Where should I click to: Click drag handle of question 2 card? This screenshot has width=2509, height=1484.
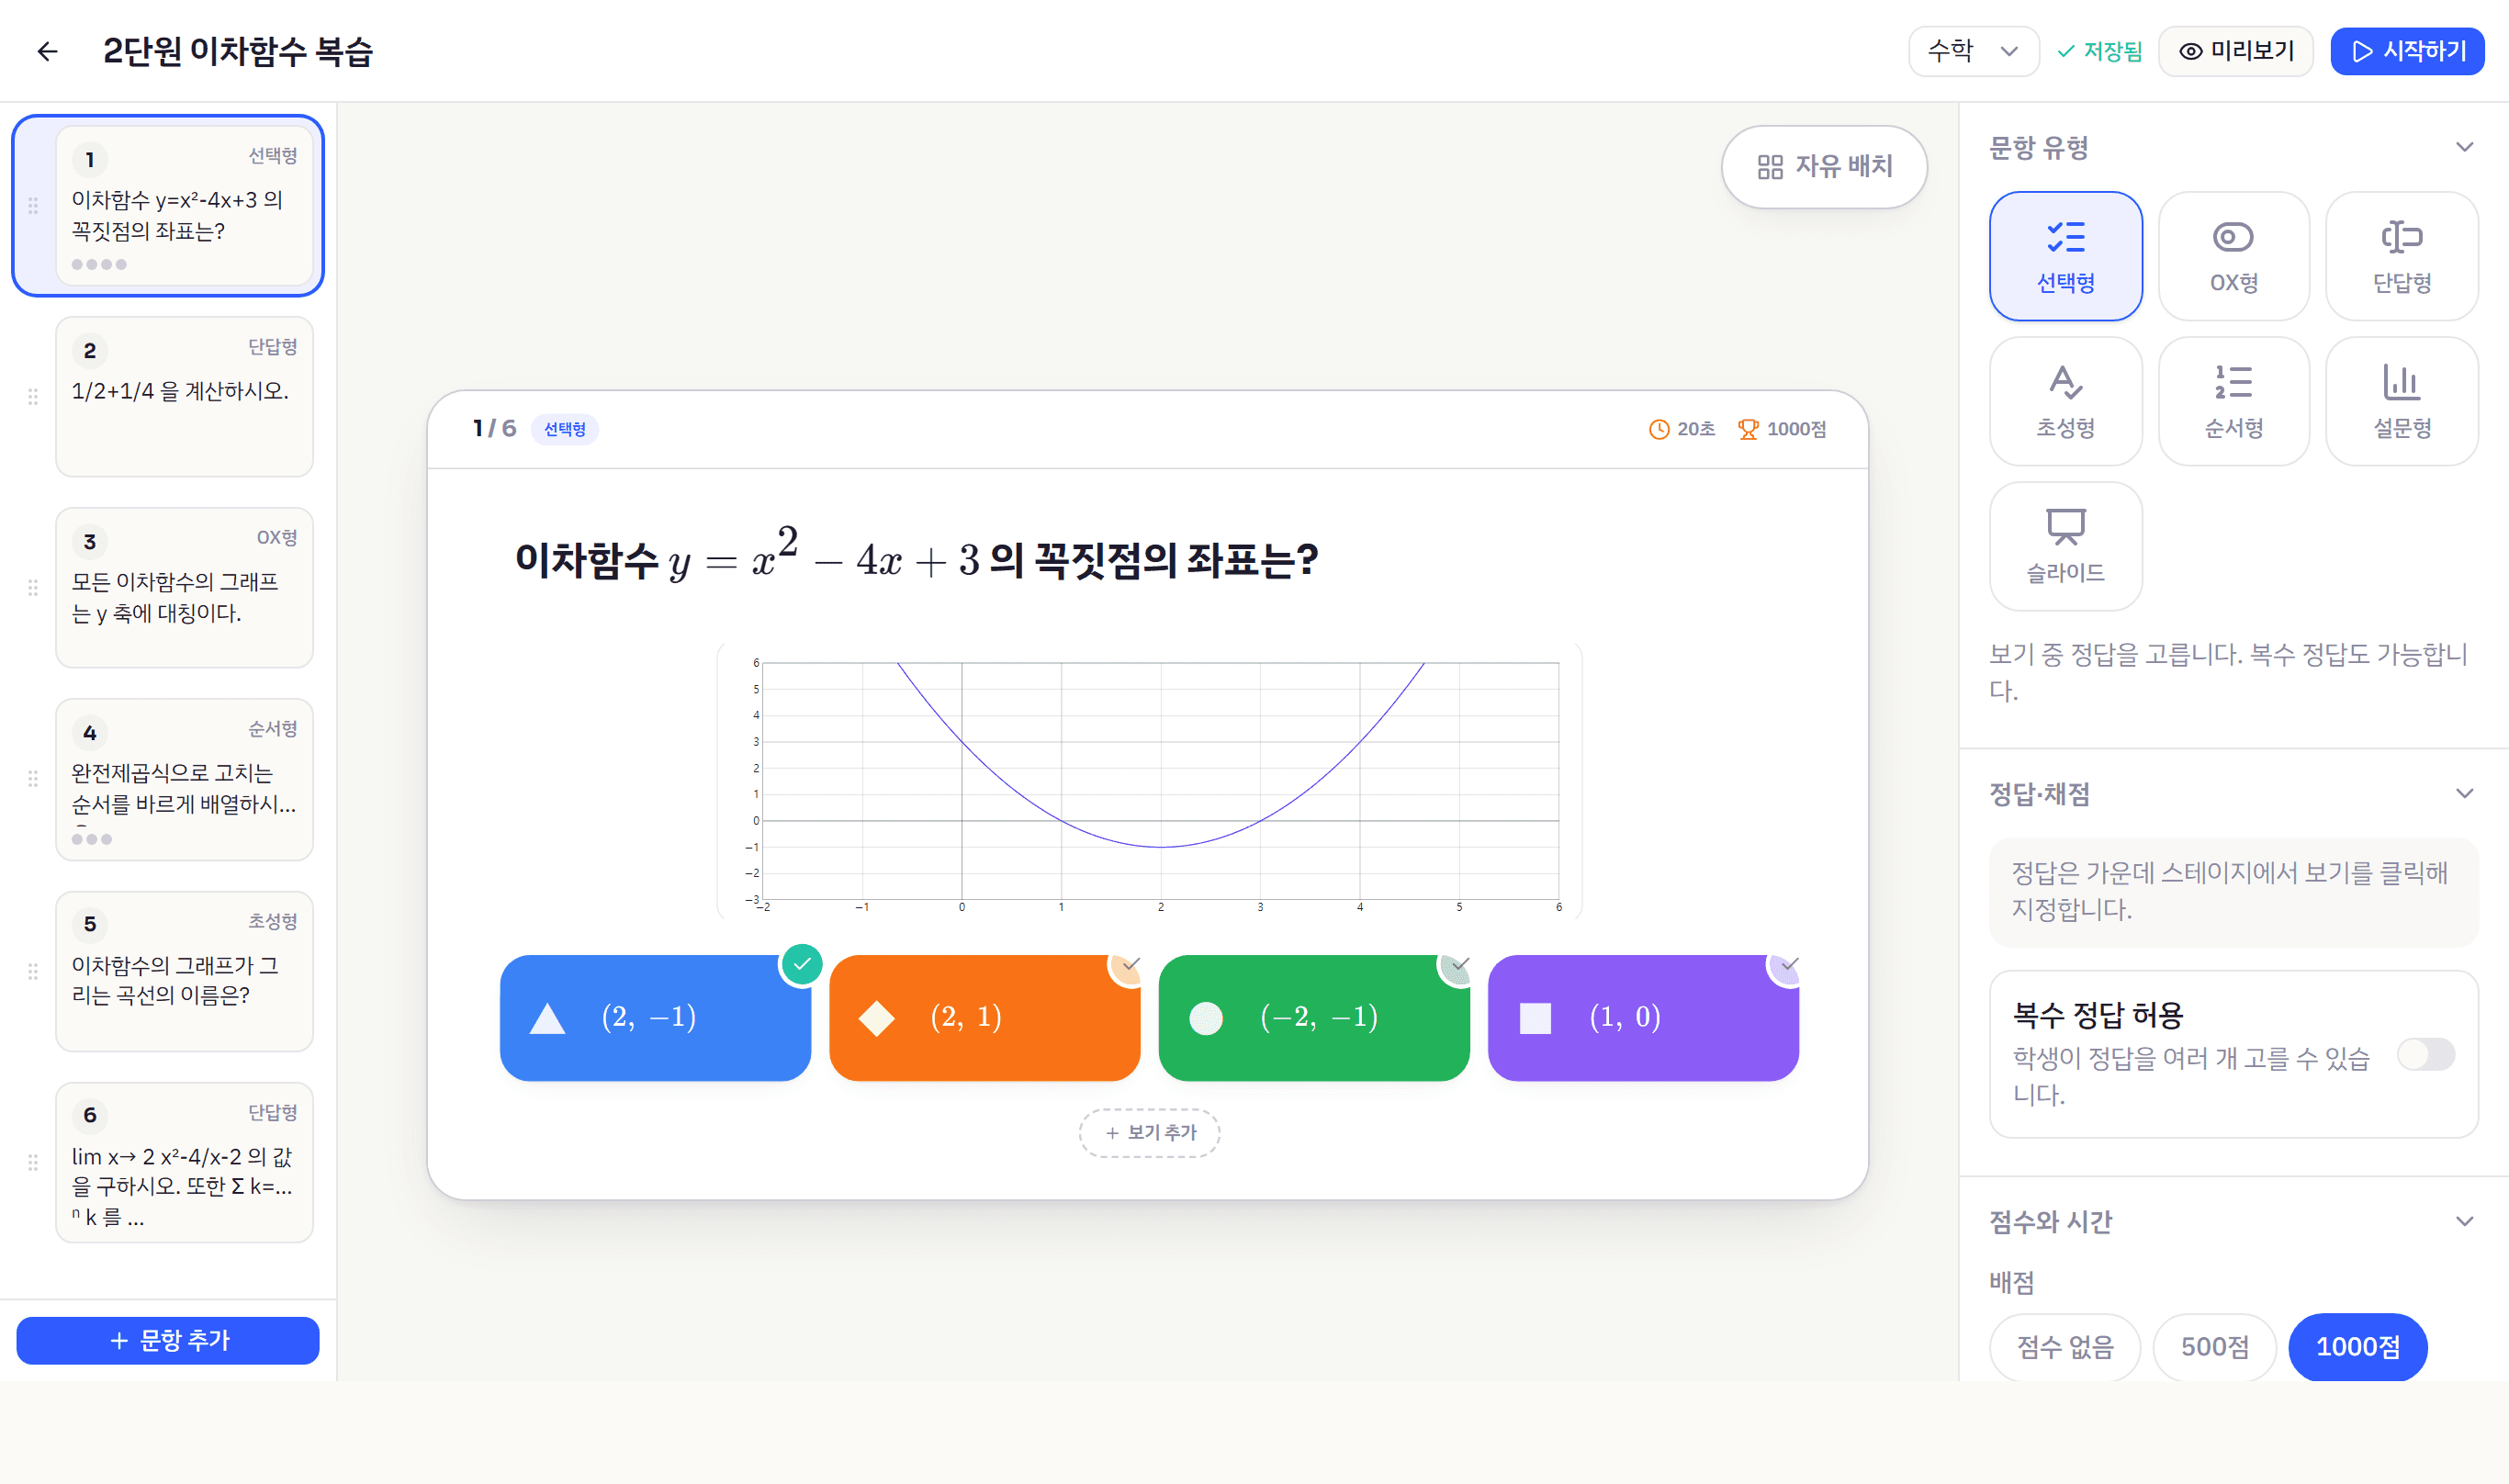tap(33, 397)
